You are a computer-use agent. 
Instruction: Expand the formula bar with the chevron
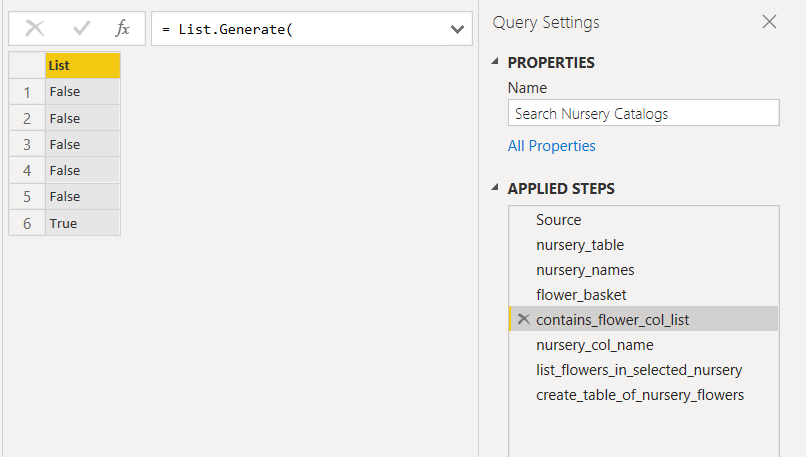click(x=457, y=29)
